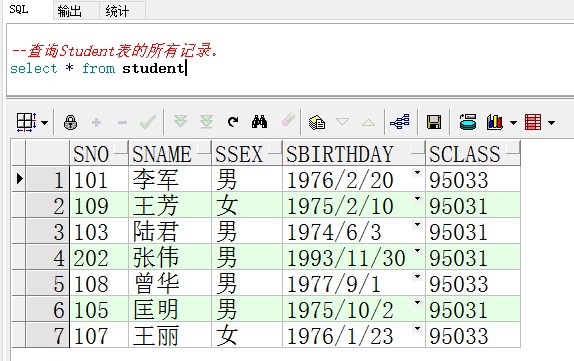Open the grid layout dropdown arrow
The image size is (574, 361).
tap(44, 123)
